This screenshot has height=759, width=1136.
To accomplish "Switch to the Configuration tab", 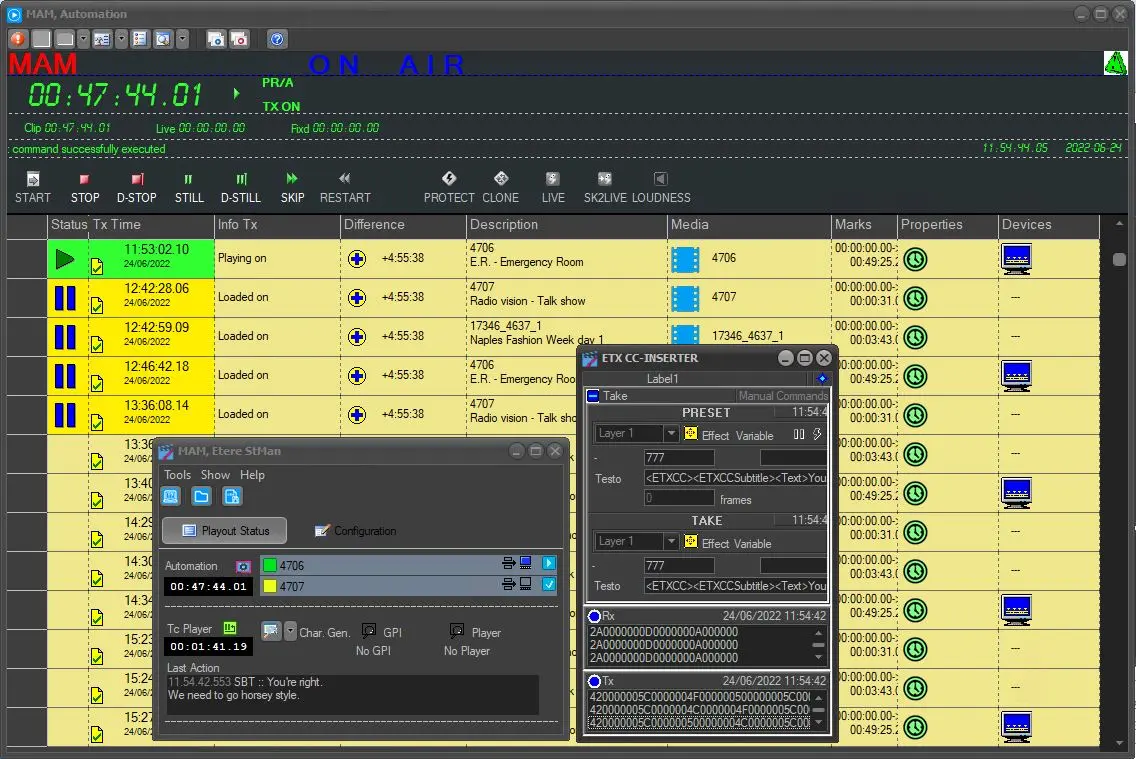I will tap(355, 531).
